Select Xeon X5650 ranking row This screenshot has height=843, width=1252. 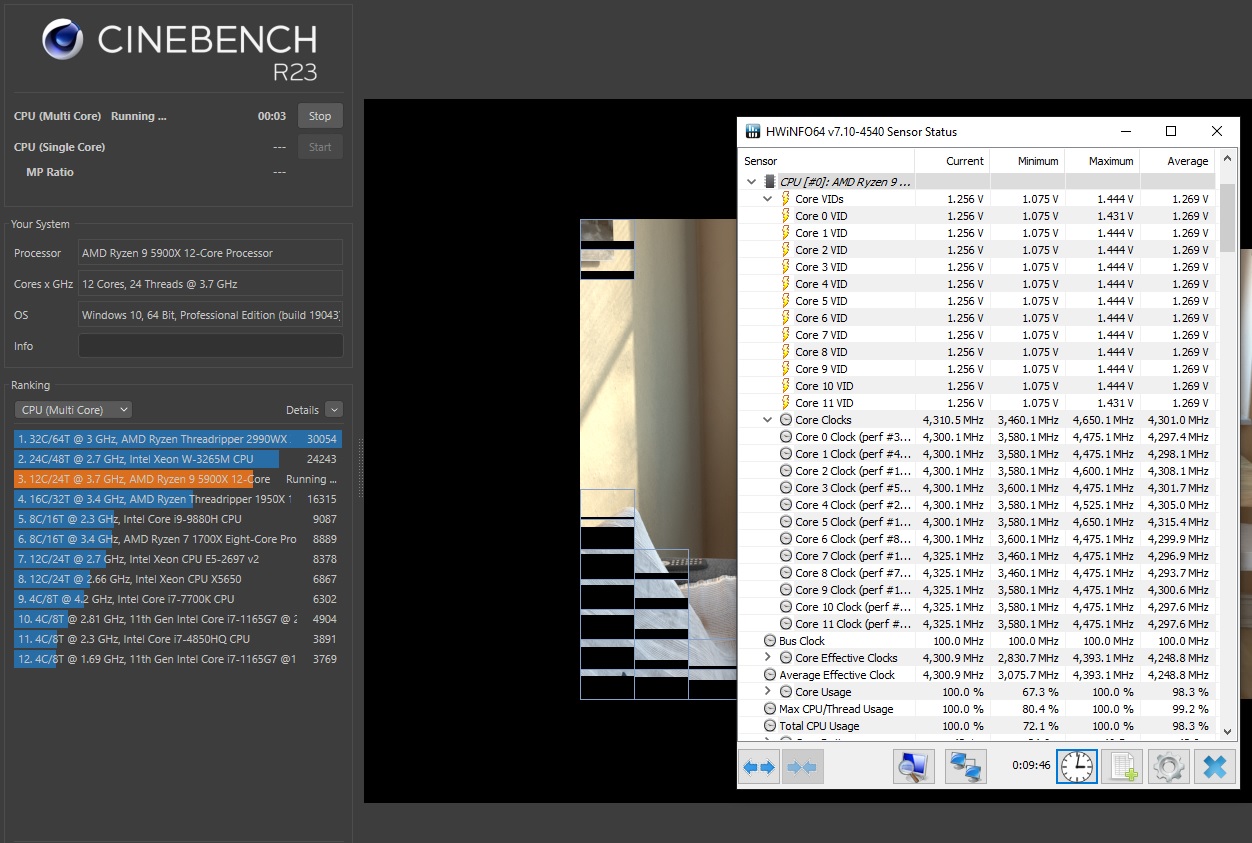tap(178, 579)
